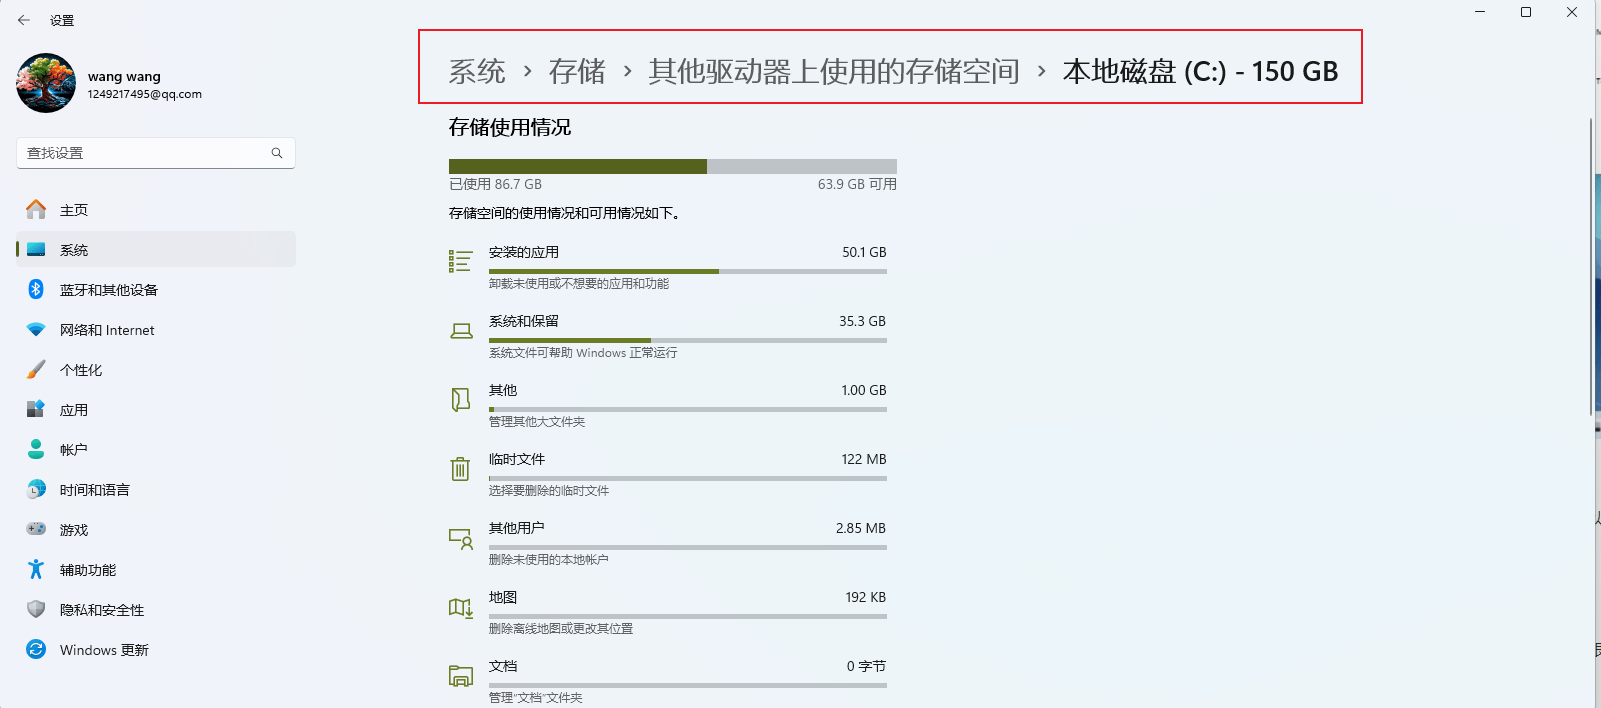Open the Windows 更新 sync icon
Viewport: 1601px width, 708px height.
coord(36,649)
